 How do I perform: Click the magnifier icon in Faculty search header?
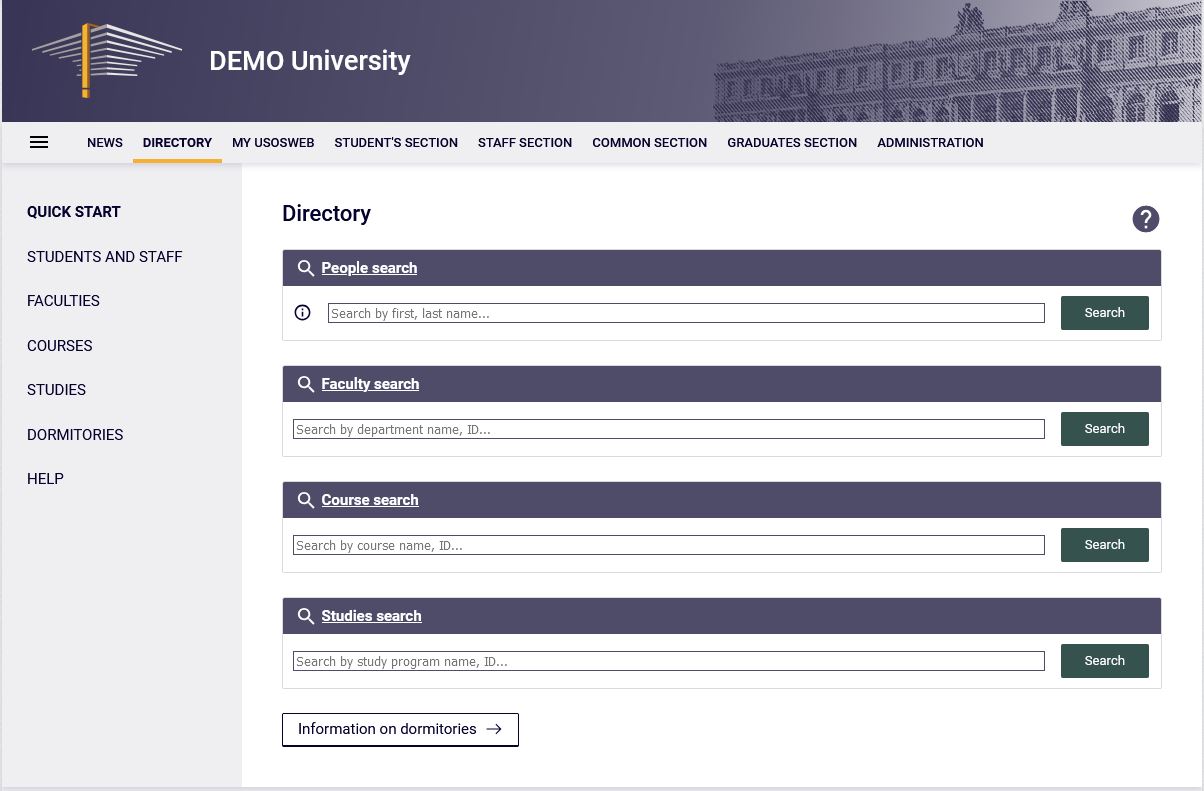coord(306,383)
